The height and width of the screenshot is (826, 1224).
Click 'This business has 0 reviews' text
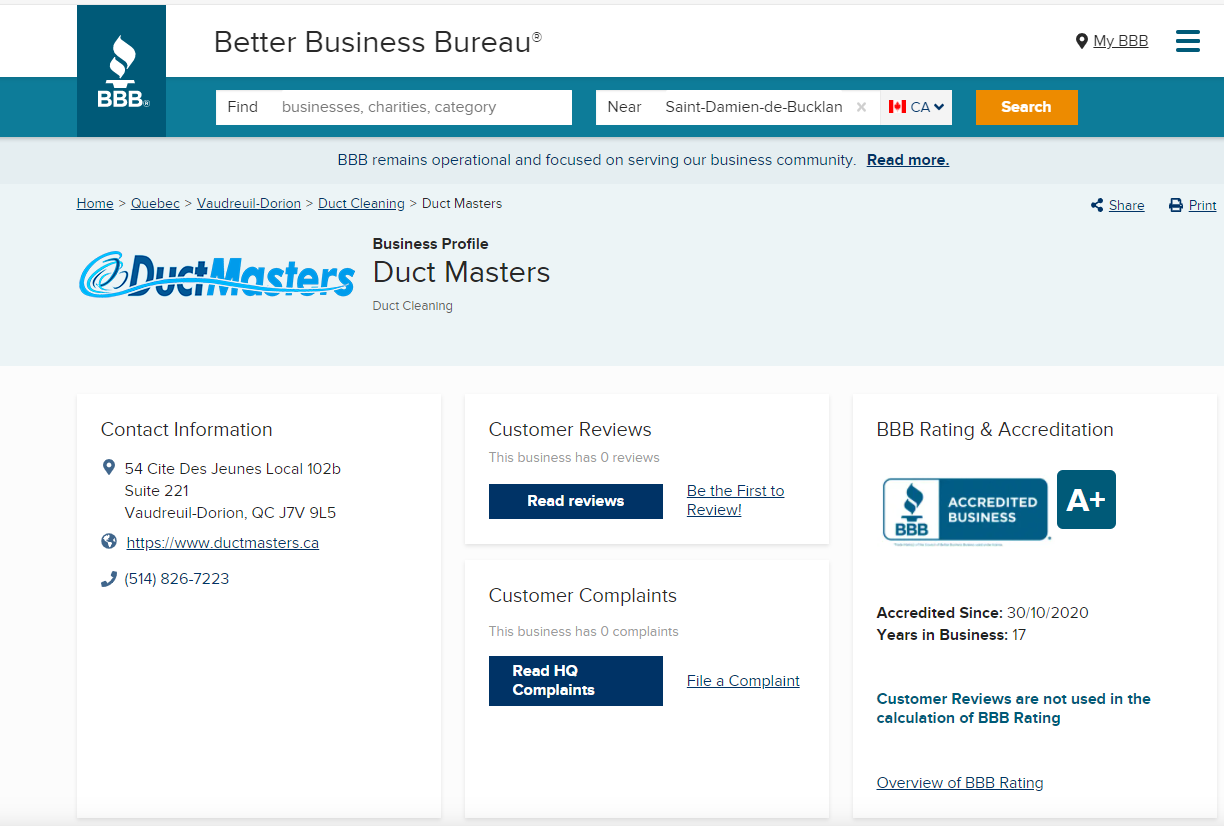(574, 458)
